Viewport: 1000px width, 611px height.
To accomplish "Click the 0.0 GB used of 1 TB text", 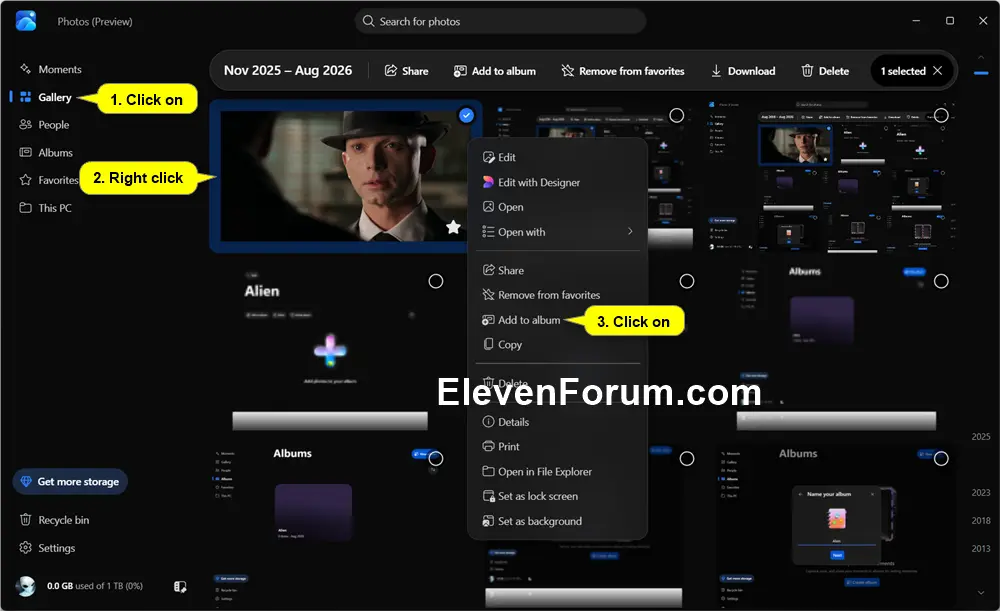I will point(95,585).
